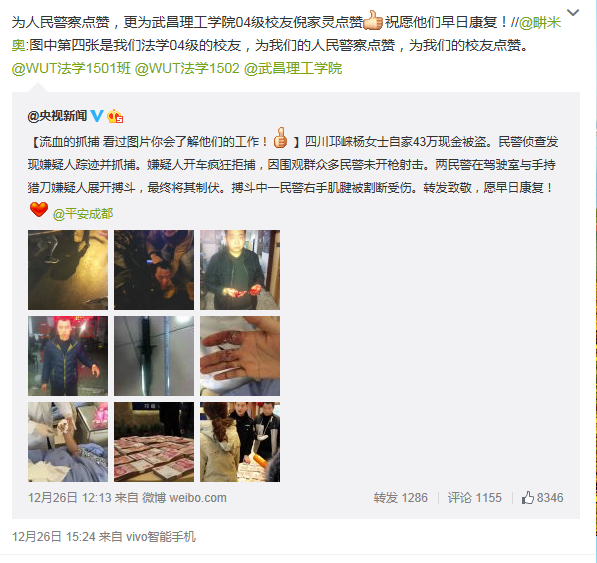
Task: Open the knife photo thumbnail
Action: (154, 356)
